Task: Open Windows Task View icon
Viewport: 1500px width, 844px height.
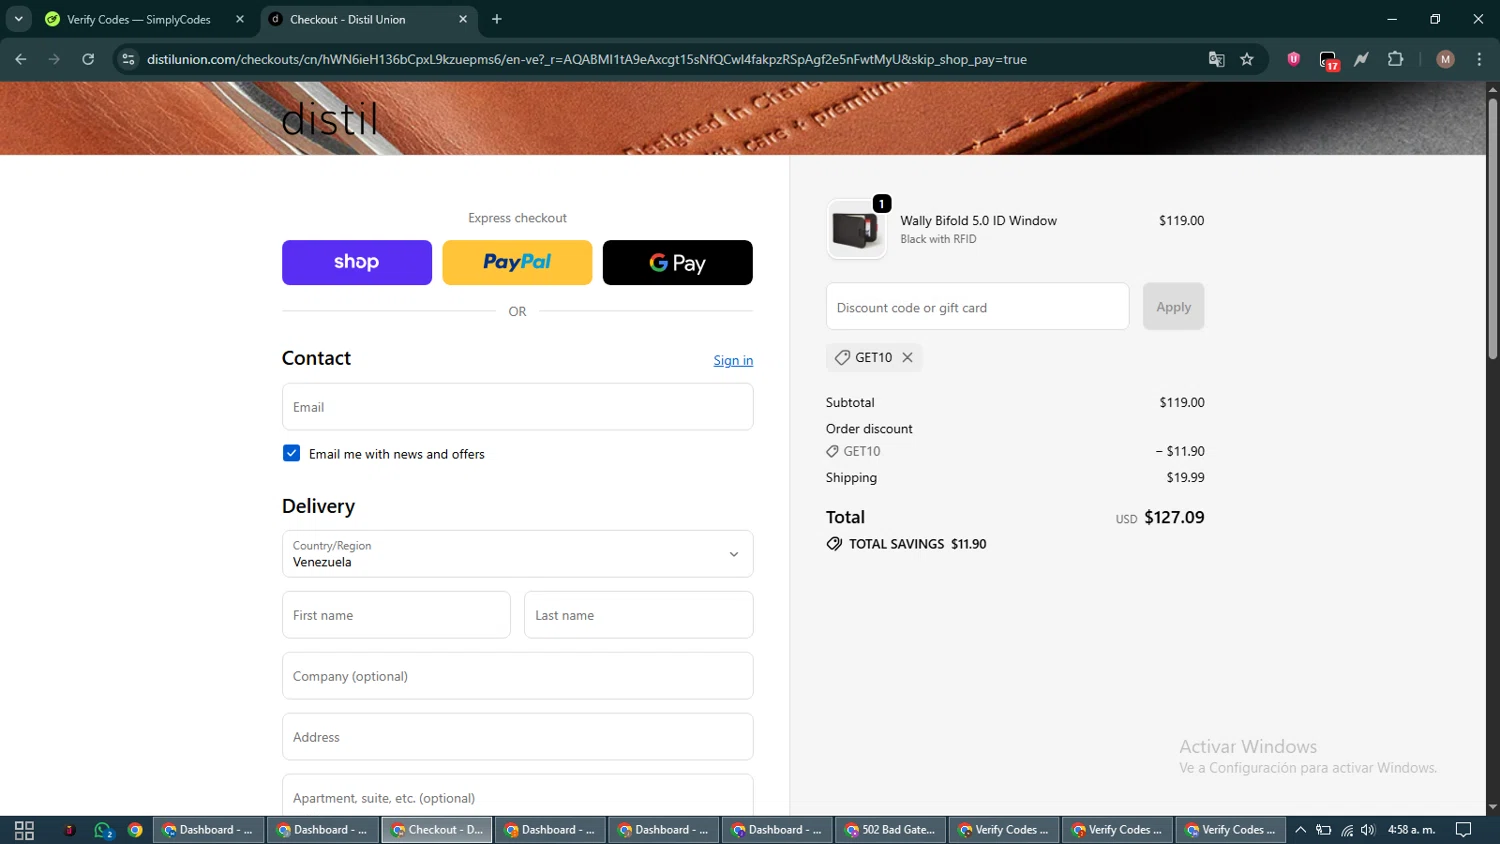Action: point(24,830)
